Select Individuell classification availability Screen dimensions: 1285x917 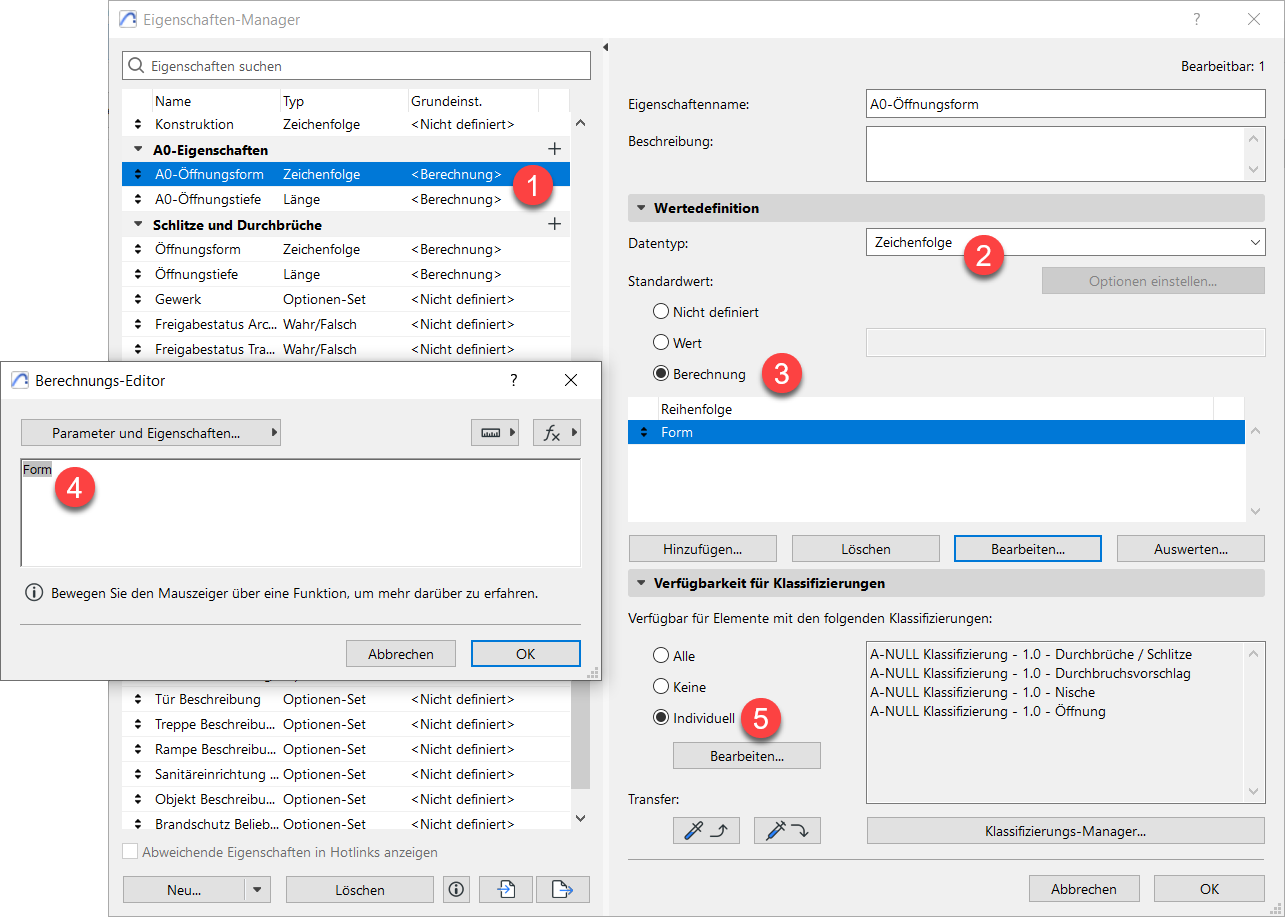pyautogui.click(x=661, y=718)
